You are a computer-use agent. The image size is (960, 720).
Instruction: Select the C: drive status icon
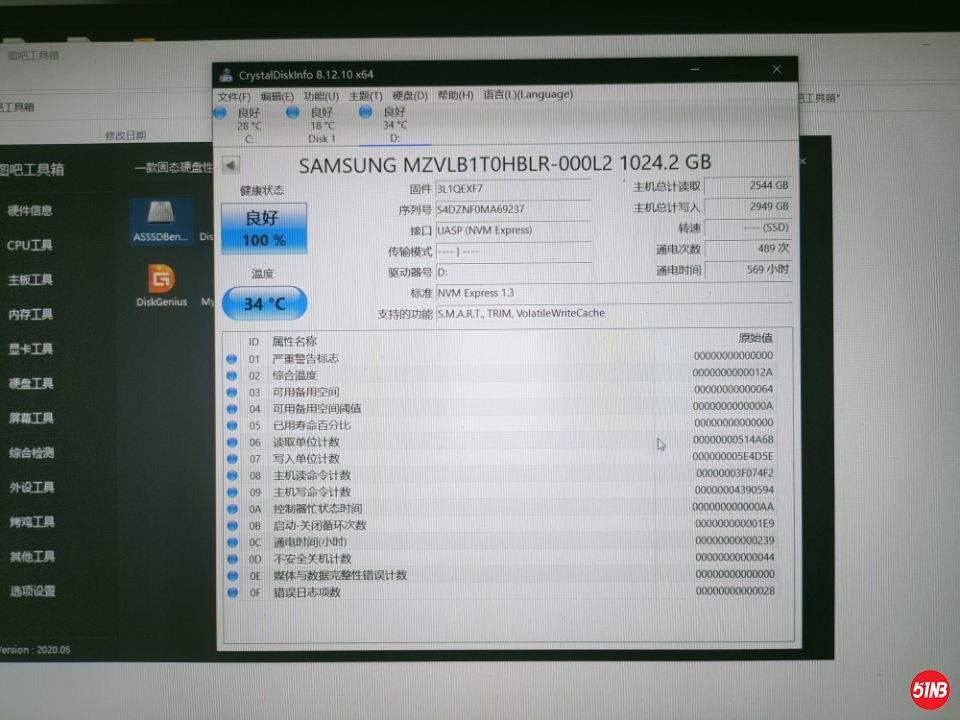[x=222, y=113]
